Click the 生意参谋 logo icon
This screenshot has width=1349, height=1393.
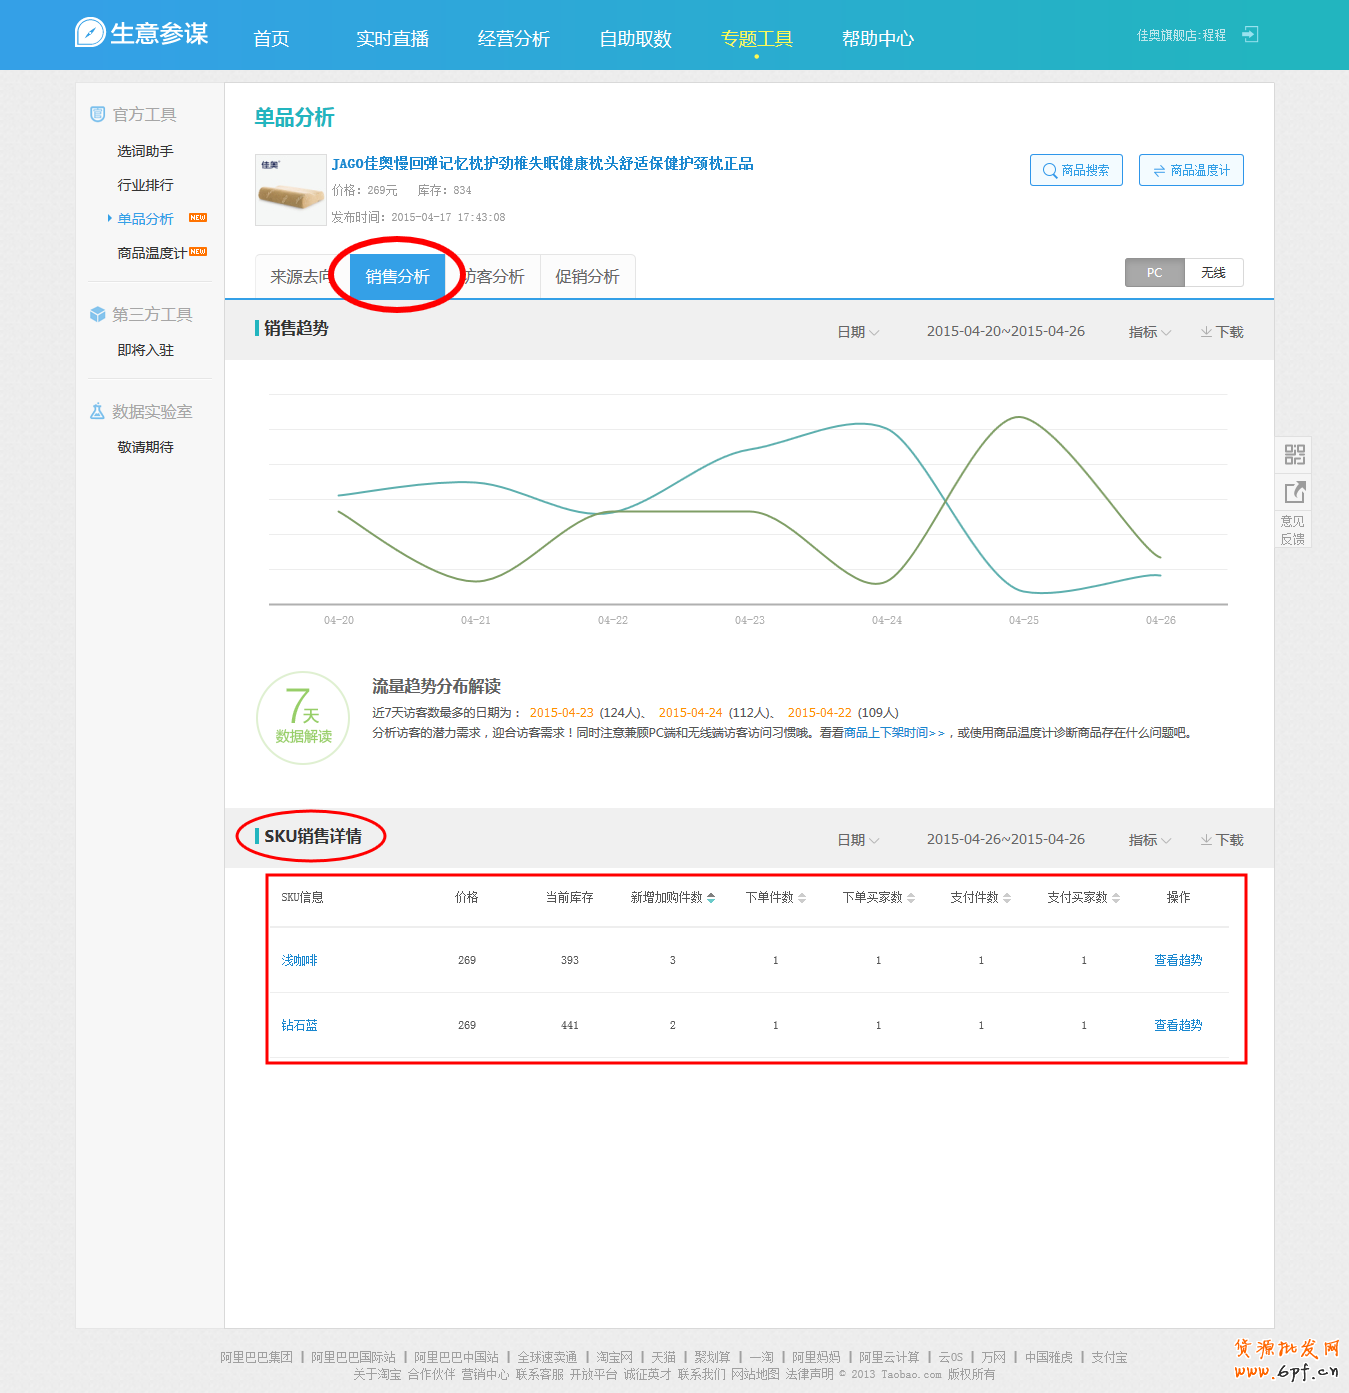pyautogui.click(x=90, y=33)
